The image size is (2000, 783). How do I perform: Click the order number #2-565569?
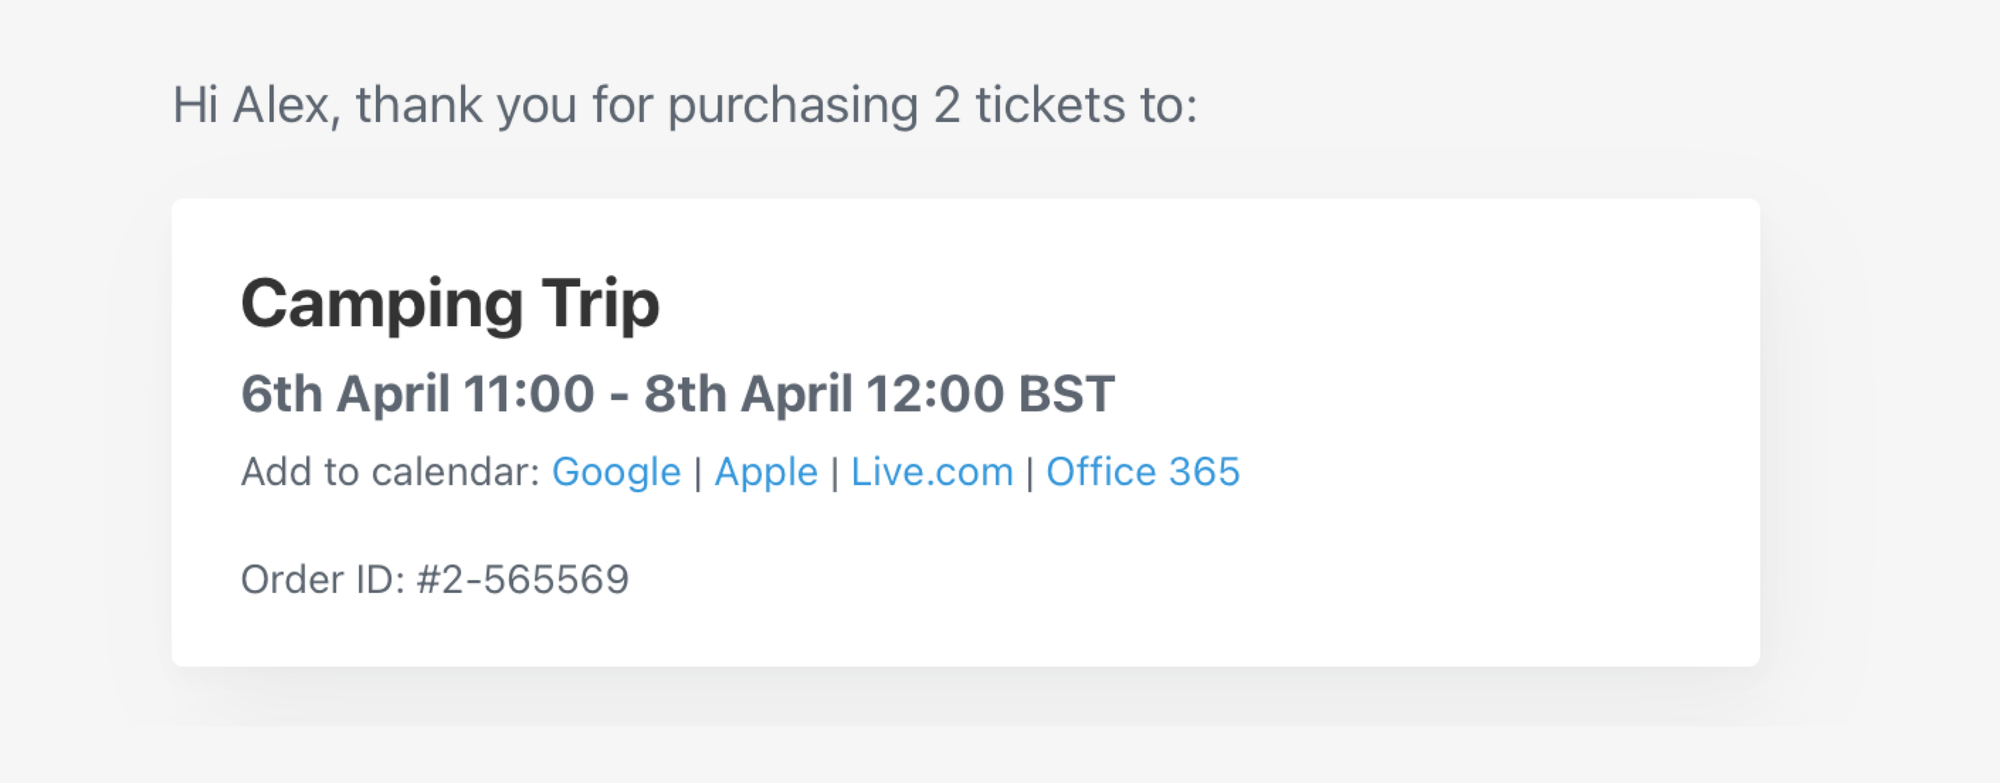tap(523, 580)
